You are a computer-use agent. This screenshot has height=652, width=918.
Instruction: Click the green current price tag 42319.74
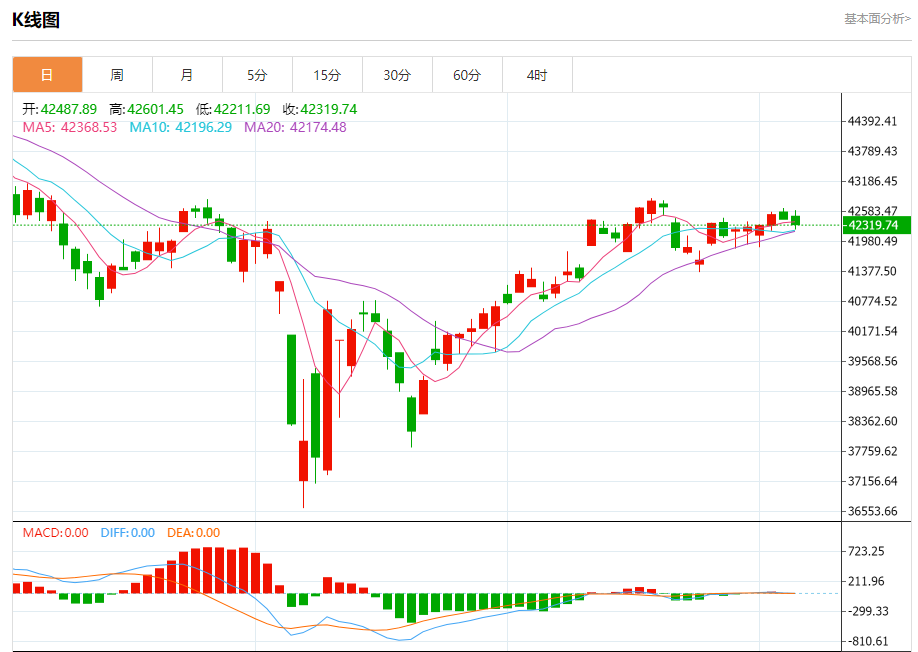coord(876,225)
